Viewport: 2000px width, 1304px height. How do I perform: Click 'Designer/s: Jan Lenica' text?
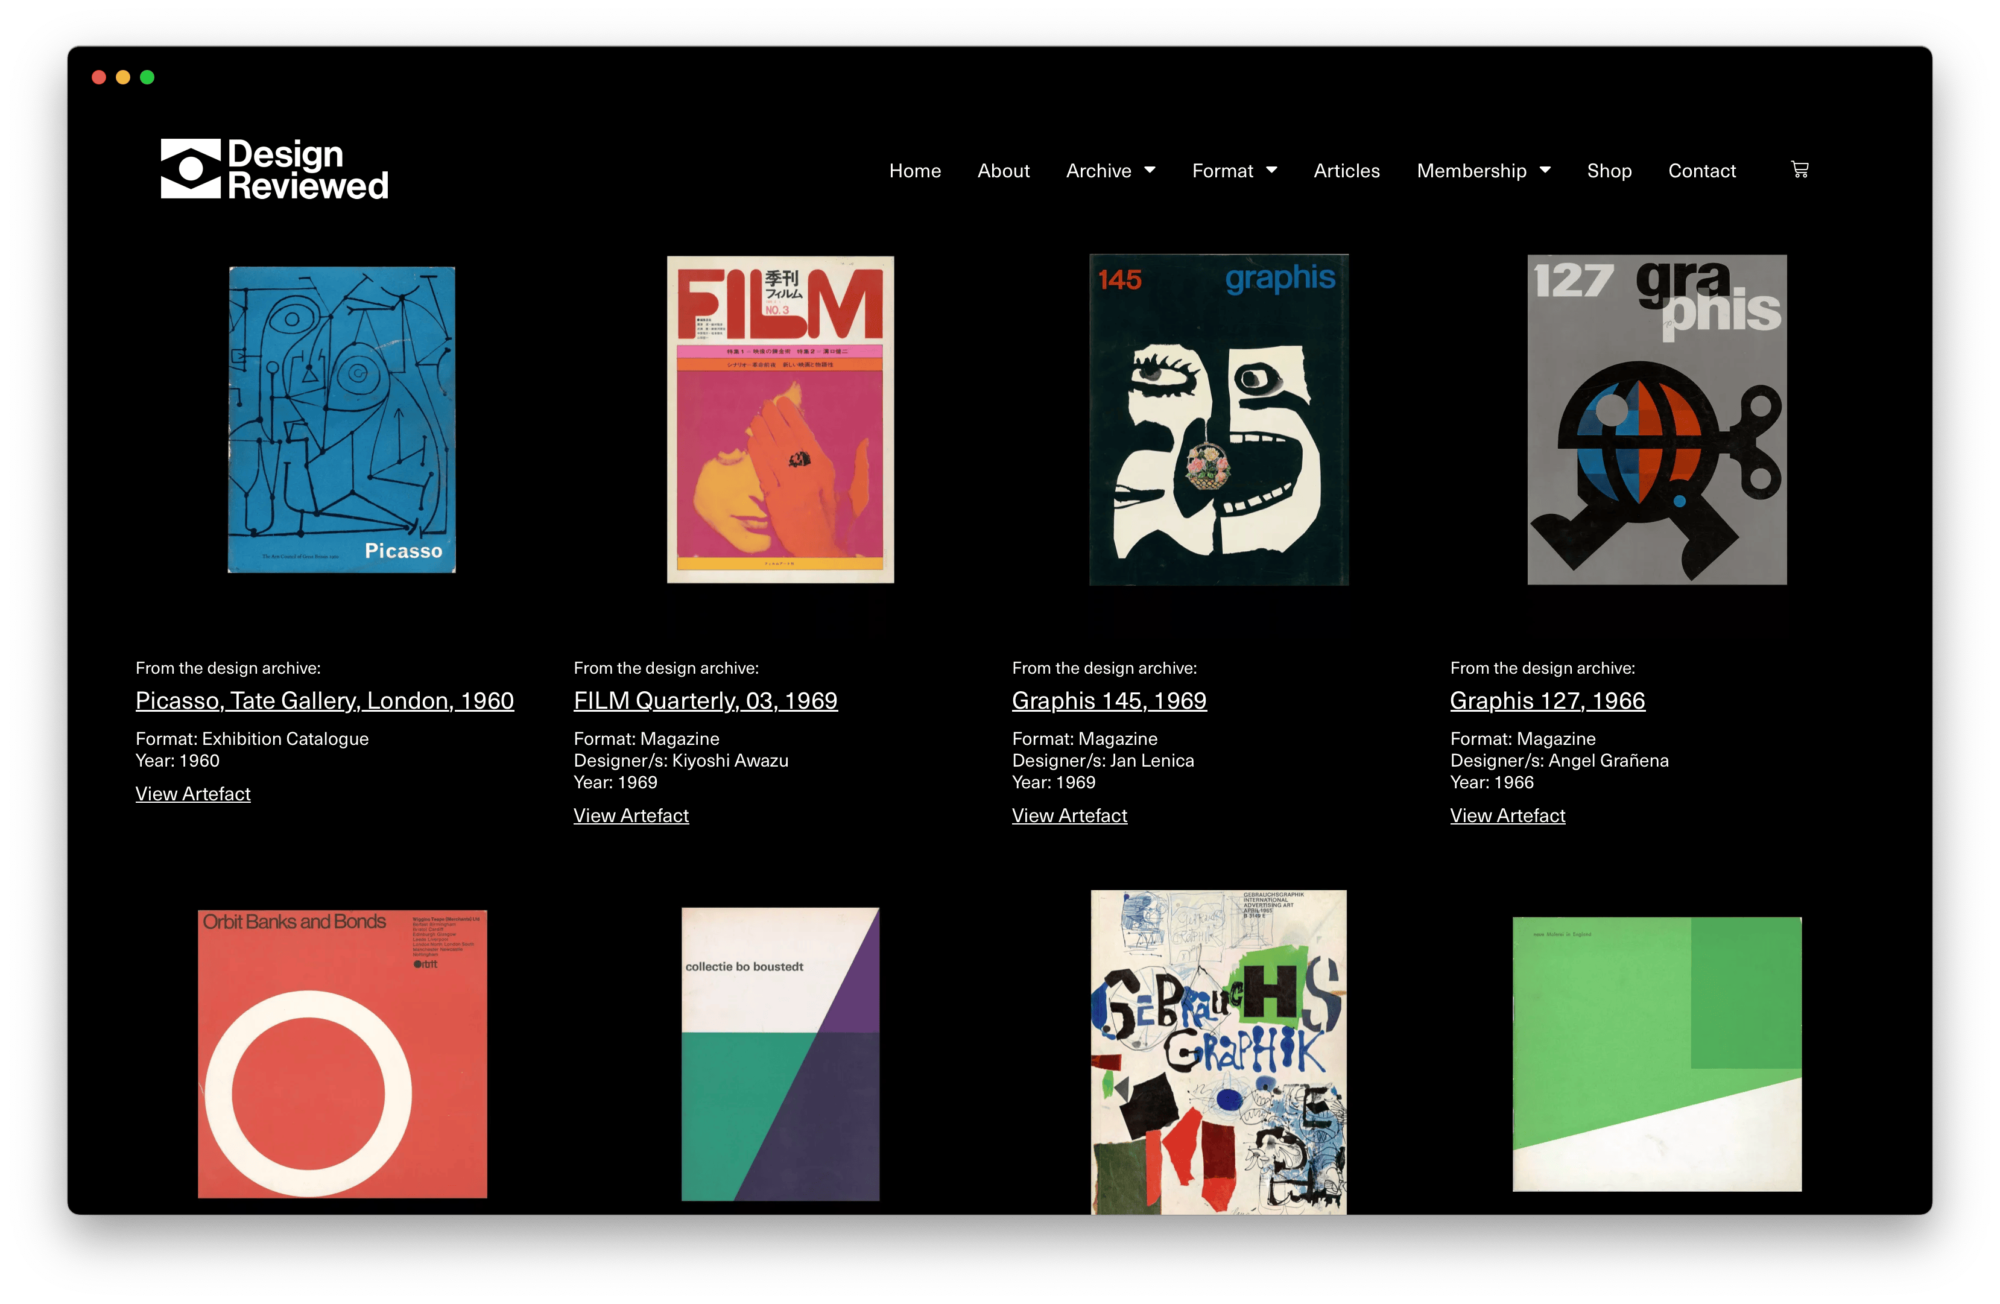pos(1103,761)
